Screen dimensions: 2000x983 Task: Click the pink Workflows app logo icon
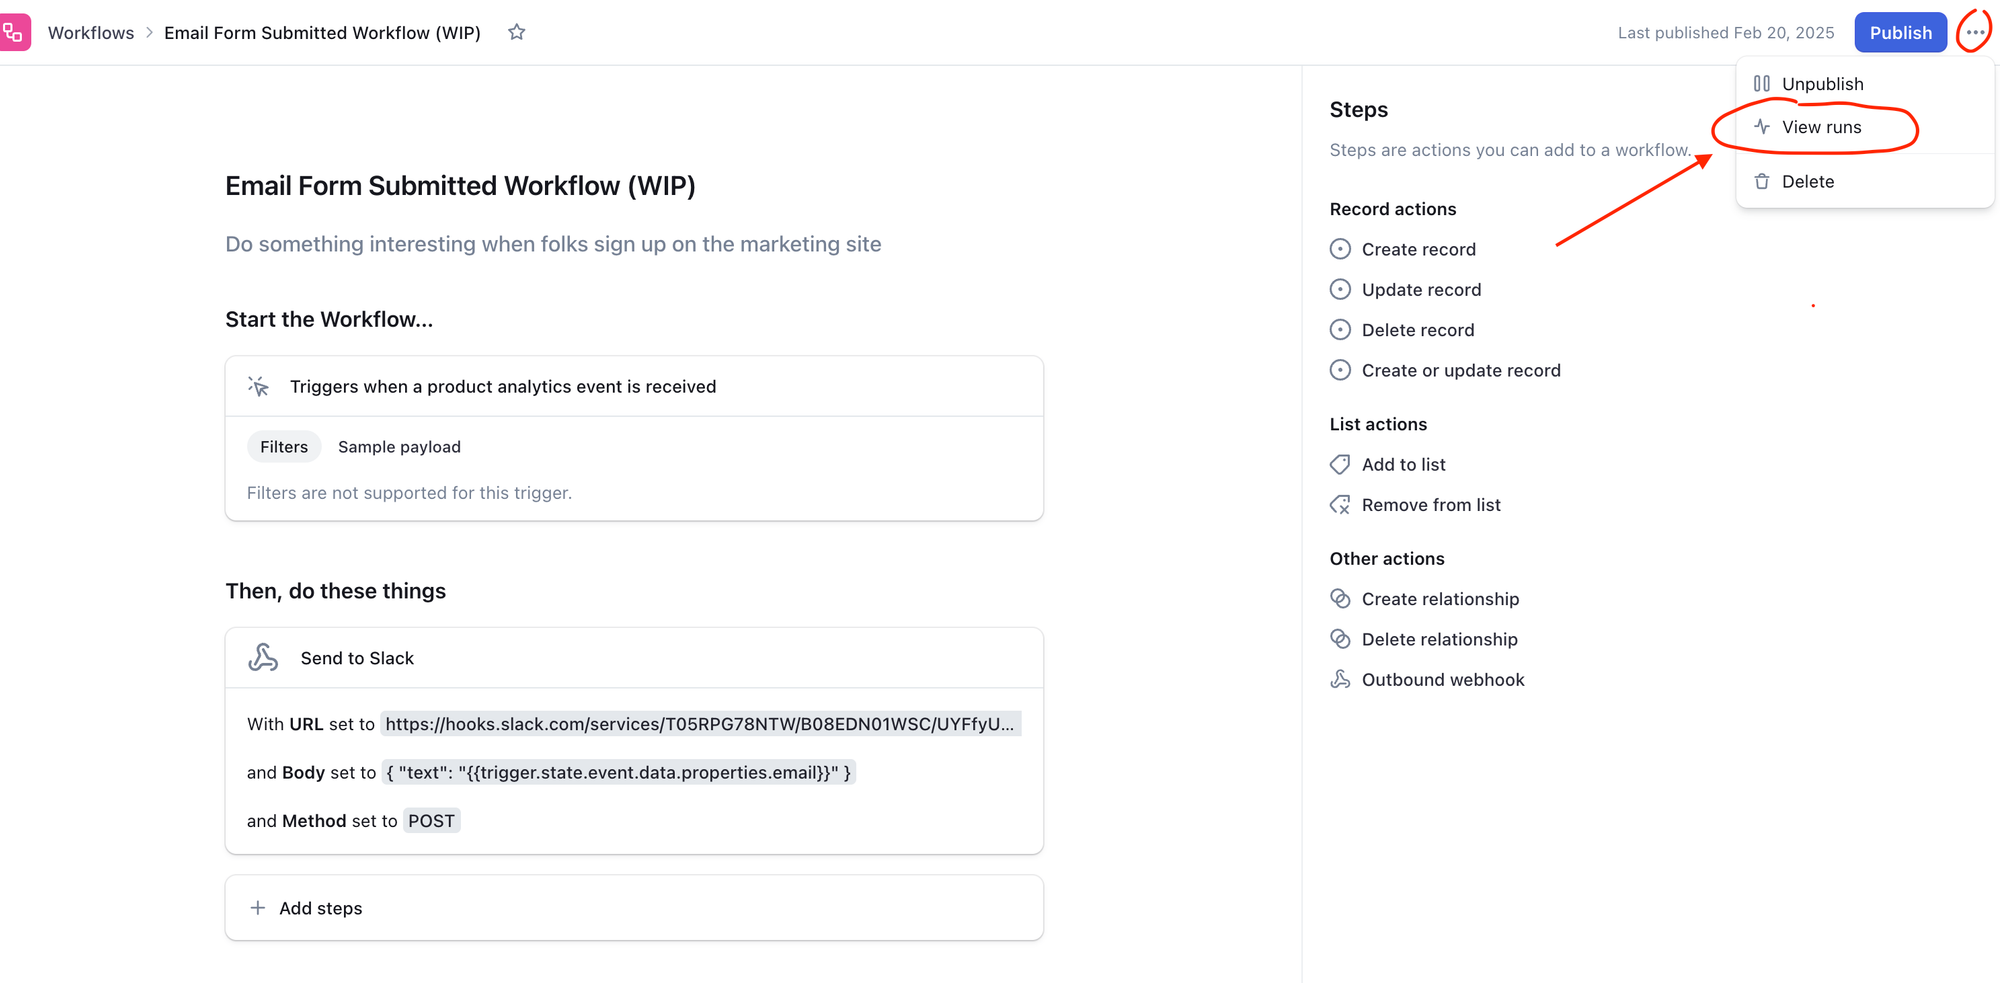14,32
